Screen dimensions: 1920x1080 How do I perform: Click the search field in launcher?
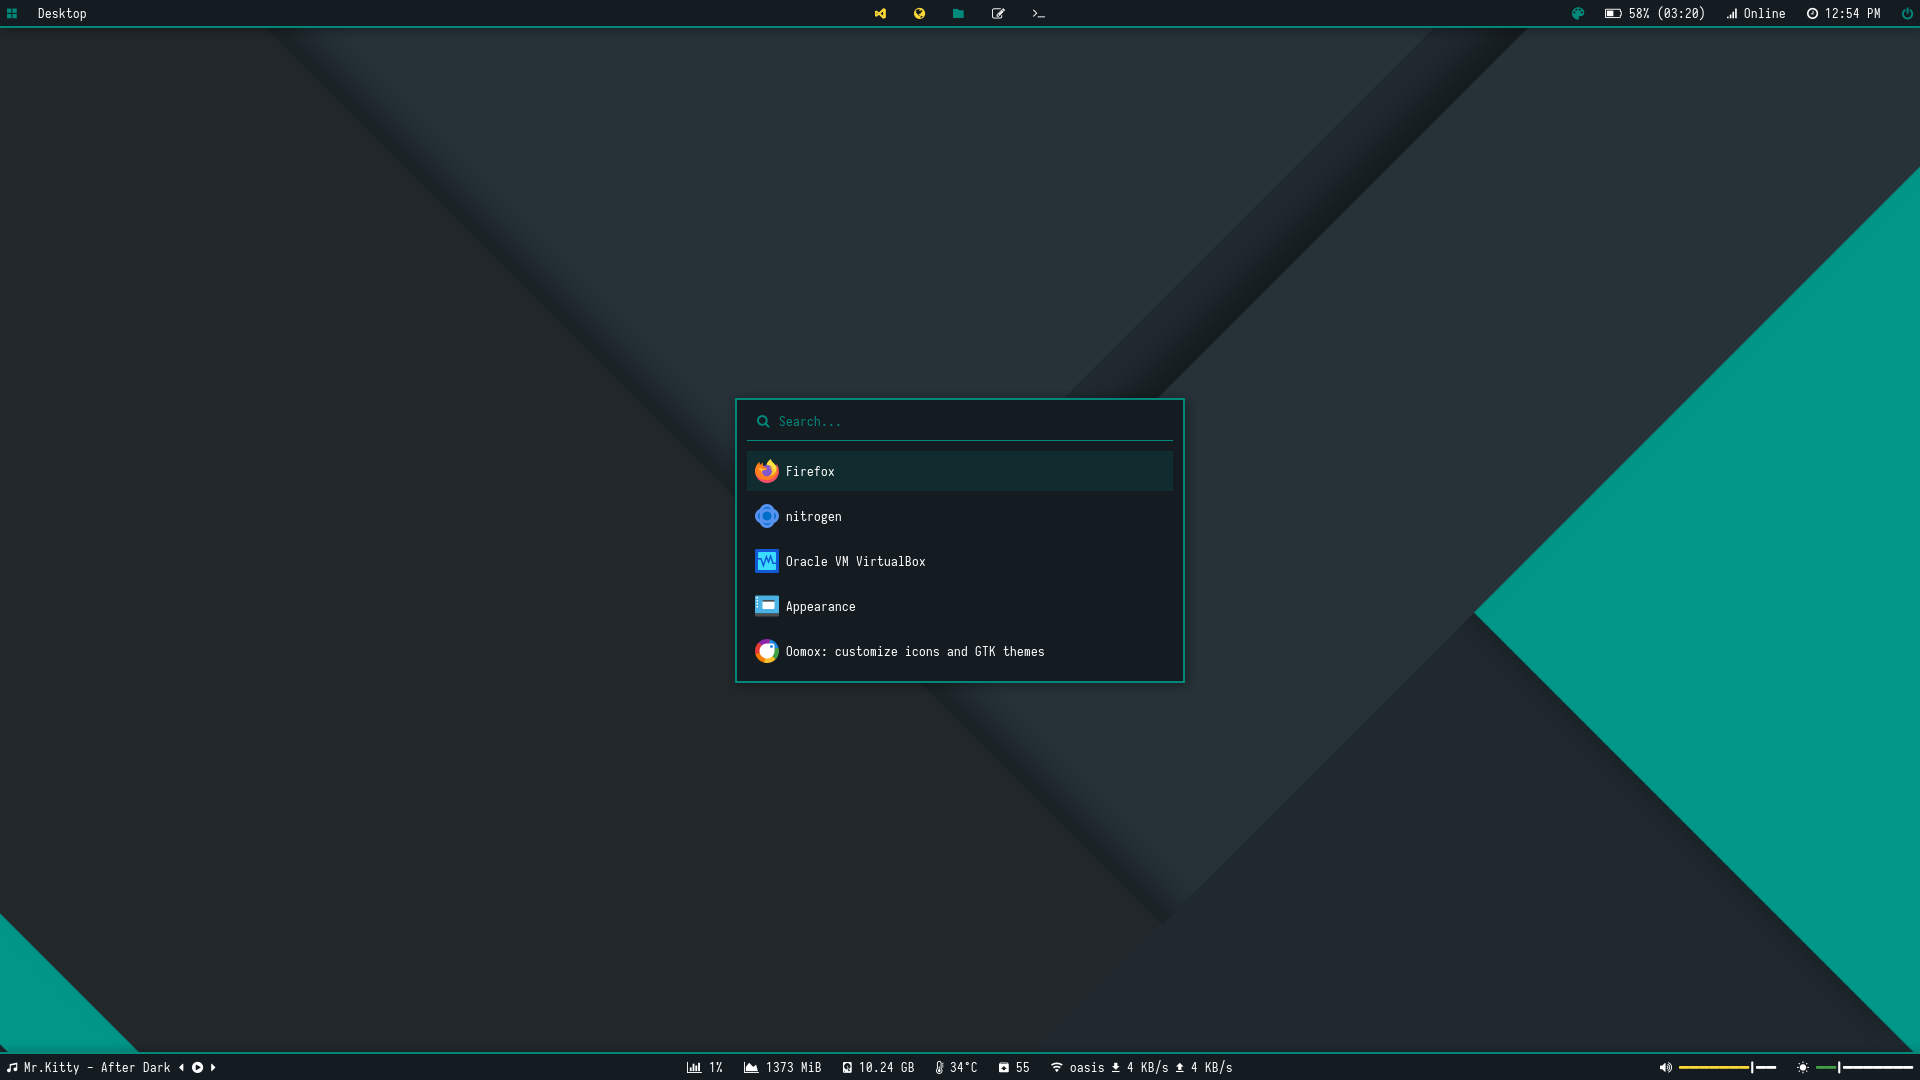coord(960,422)
